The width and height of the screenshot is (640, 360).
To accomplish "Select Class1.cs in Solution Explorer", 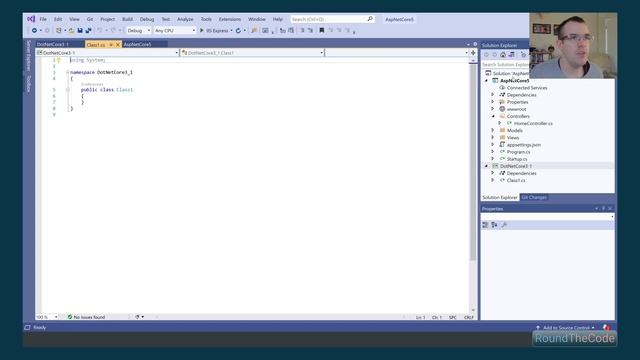I will [516, 180].
